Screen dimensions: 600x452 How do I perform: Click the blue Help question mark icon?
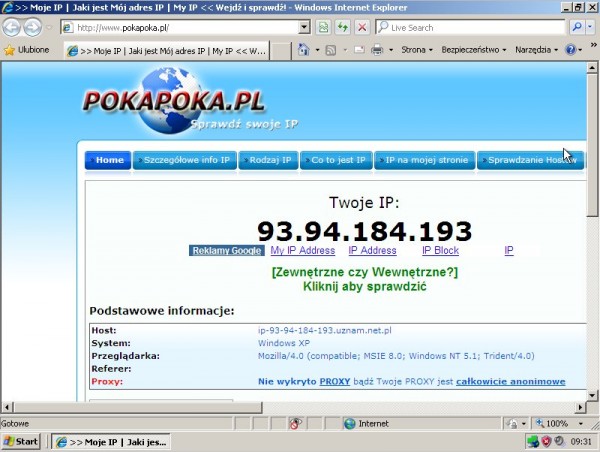pos(571,50)
